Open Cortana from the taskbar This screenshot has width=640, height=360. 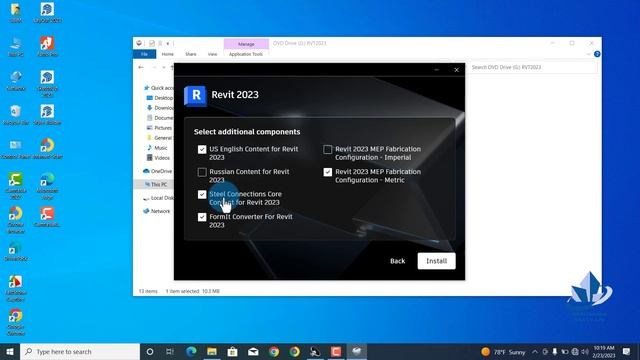pyautogui.click(x=150, y=351)
